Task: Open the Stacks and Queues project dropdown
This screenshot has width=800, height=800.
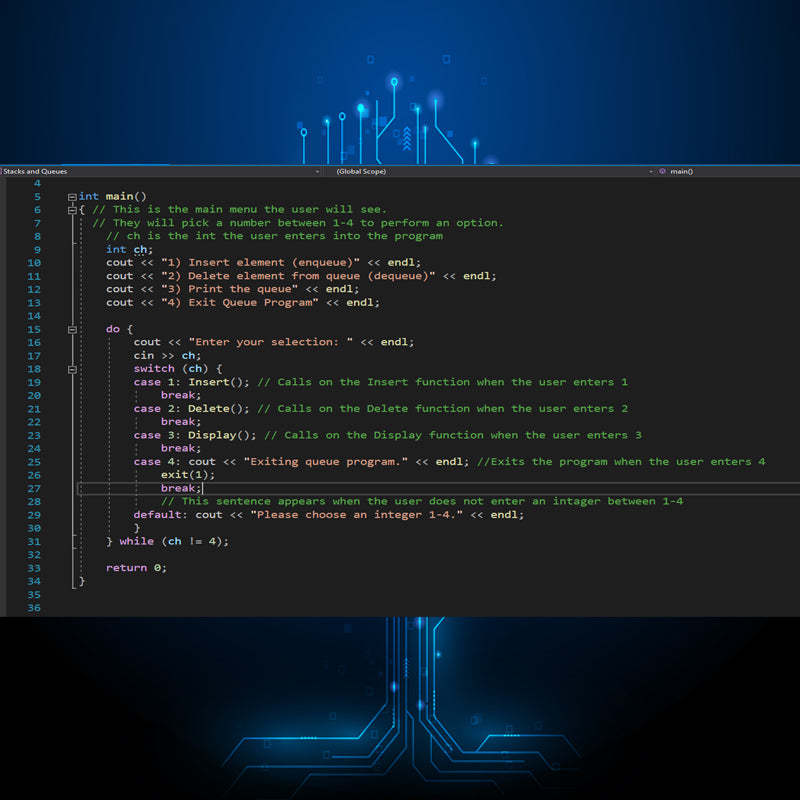Action: click(160, 171)
